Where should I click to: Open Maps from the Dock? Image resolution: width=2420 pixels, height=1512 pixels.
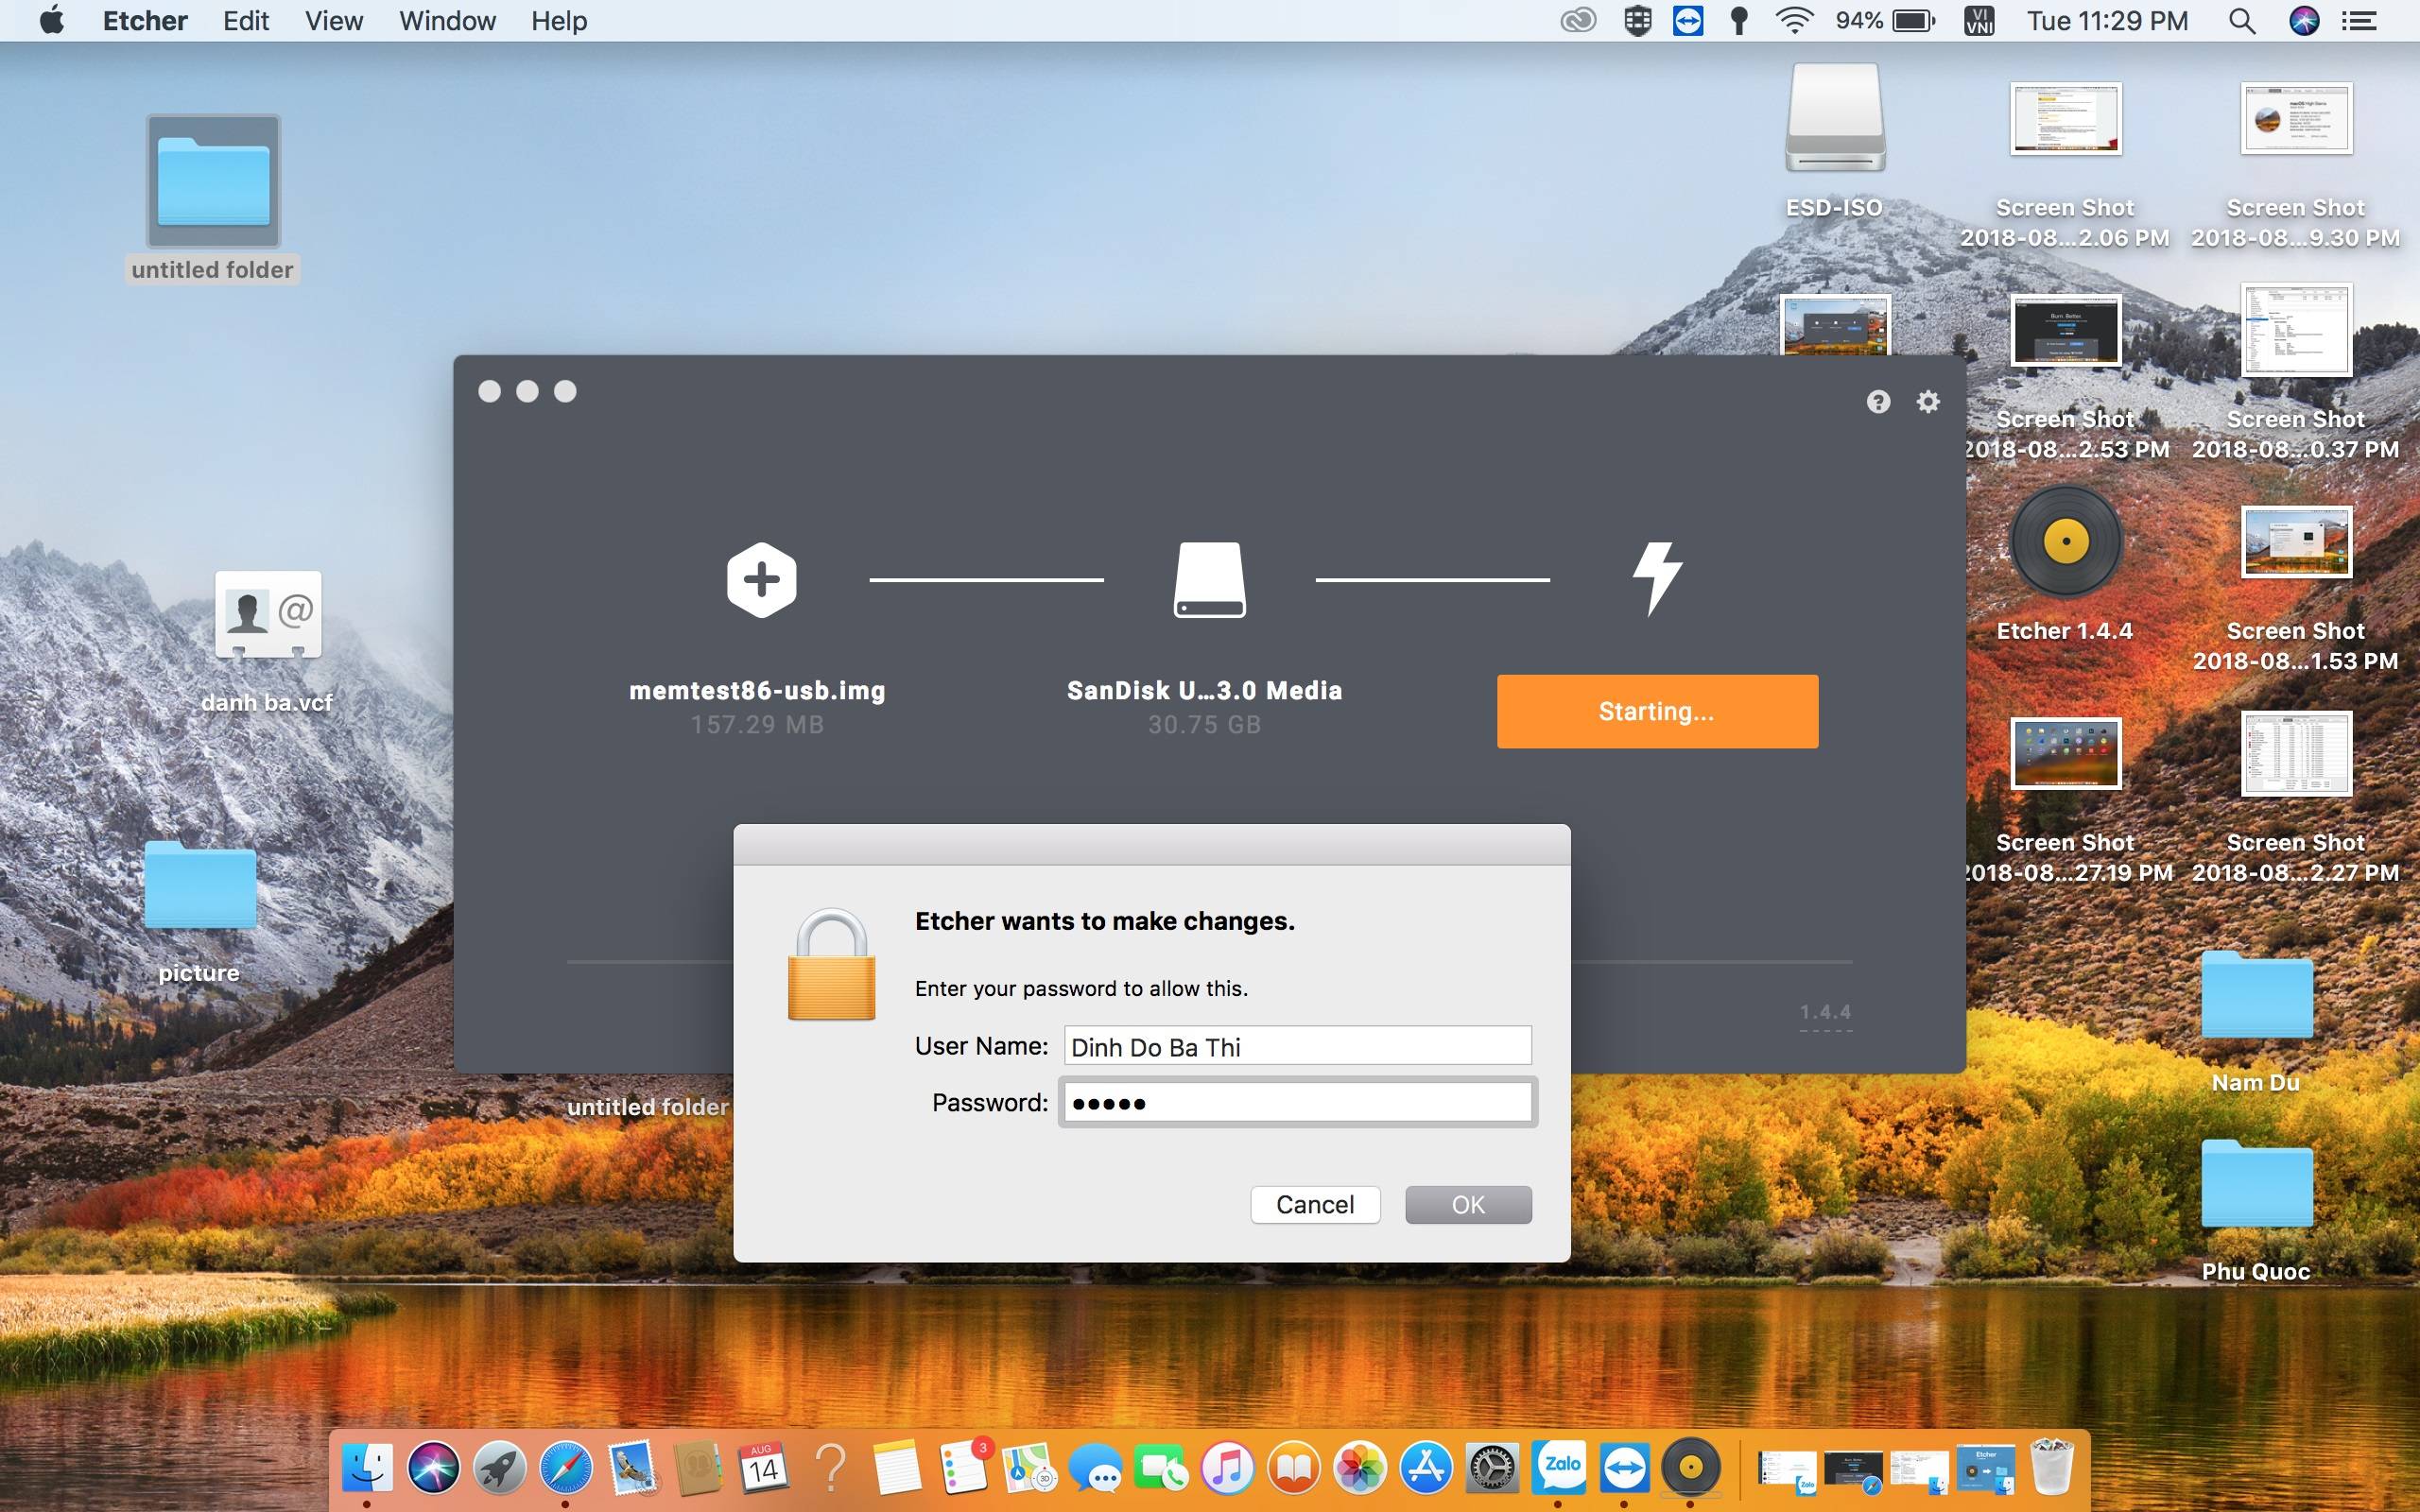pos(1030,1468)
